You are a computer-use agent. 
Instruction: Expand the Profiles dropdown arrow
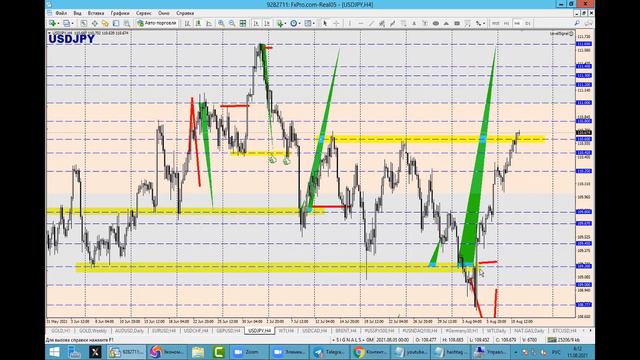[x=73, y=23]
